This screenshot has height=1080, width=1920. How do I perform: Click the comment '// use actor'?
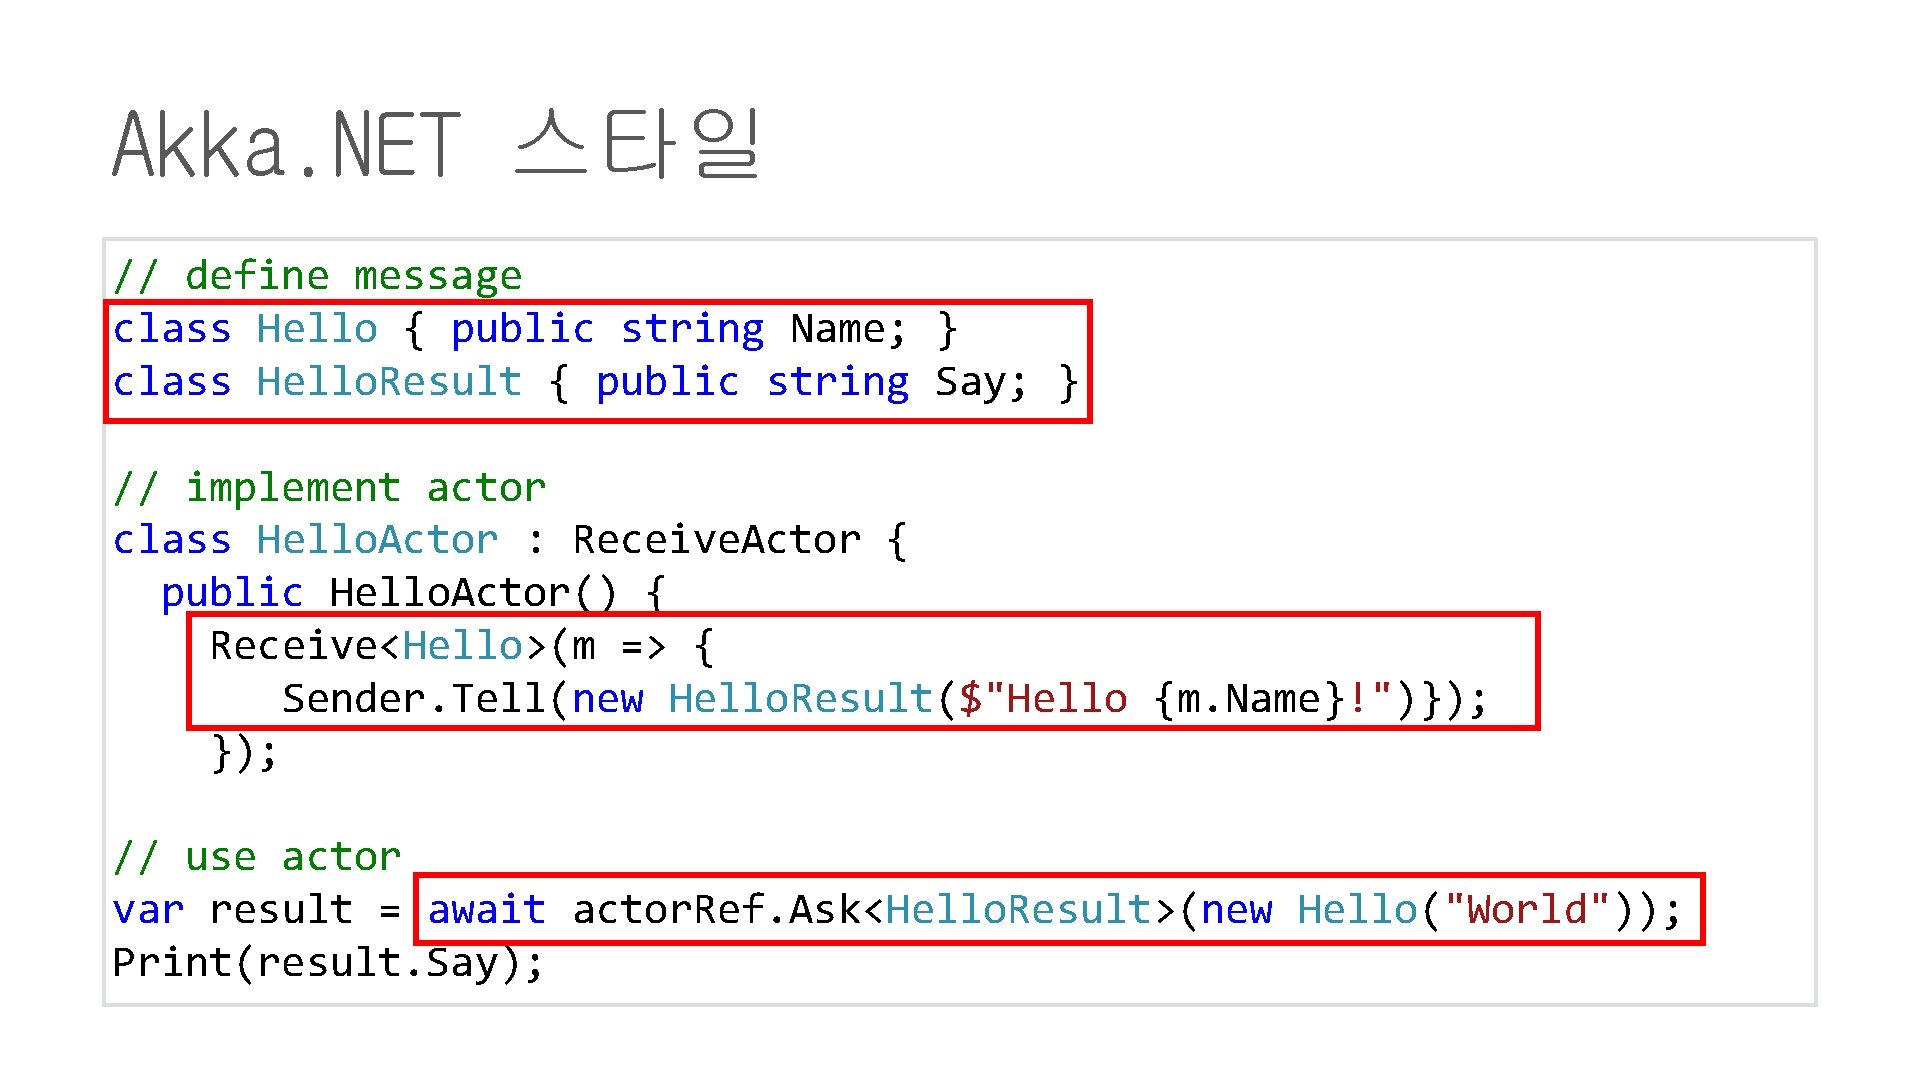click(257, 857)
